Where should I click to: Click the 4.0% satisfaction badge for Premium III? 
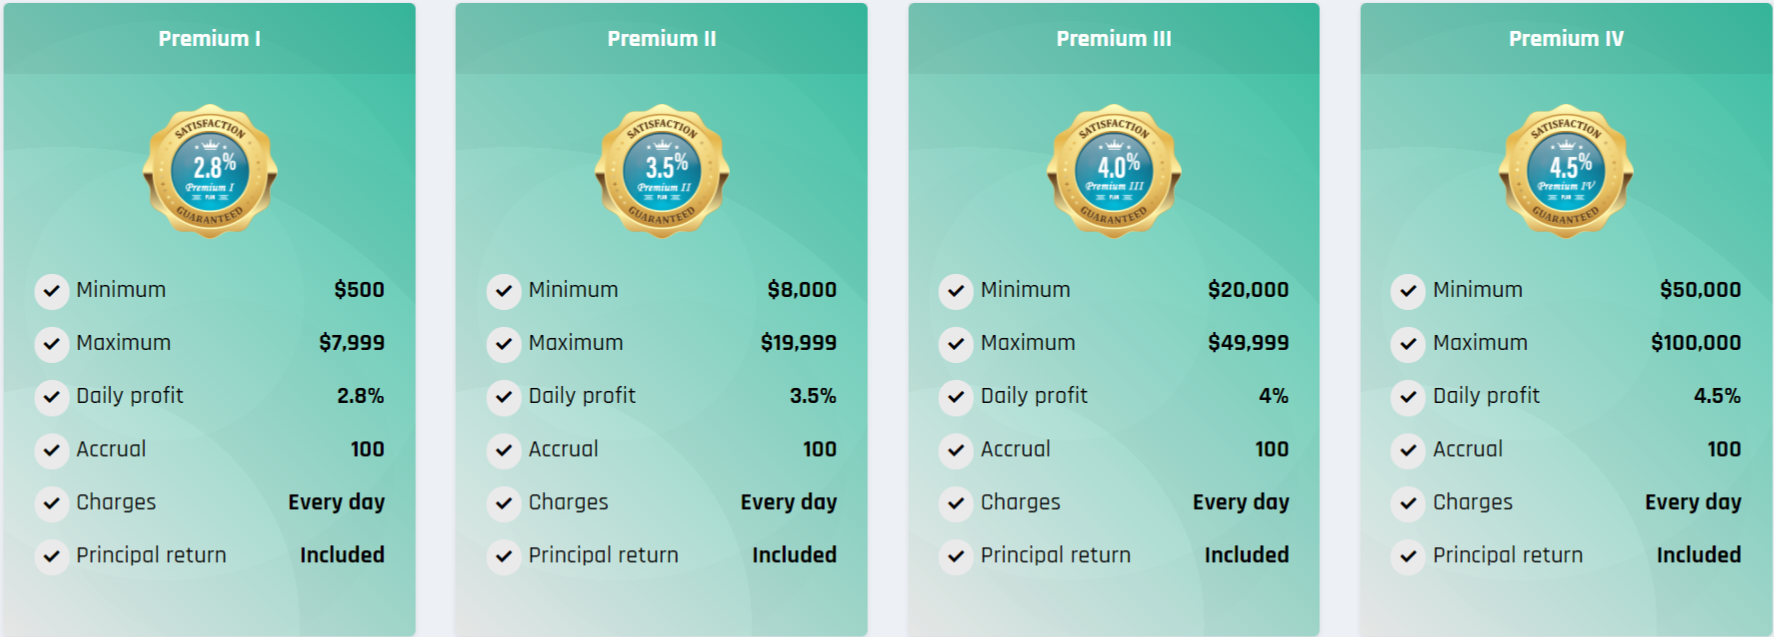click(x=1114, y=171)
